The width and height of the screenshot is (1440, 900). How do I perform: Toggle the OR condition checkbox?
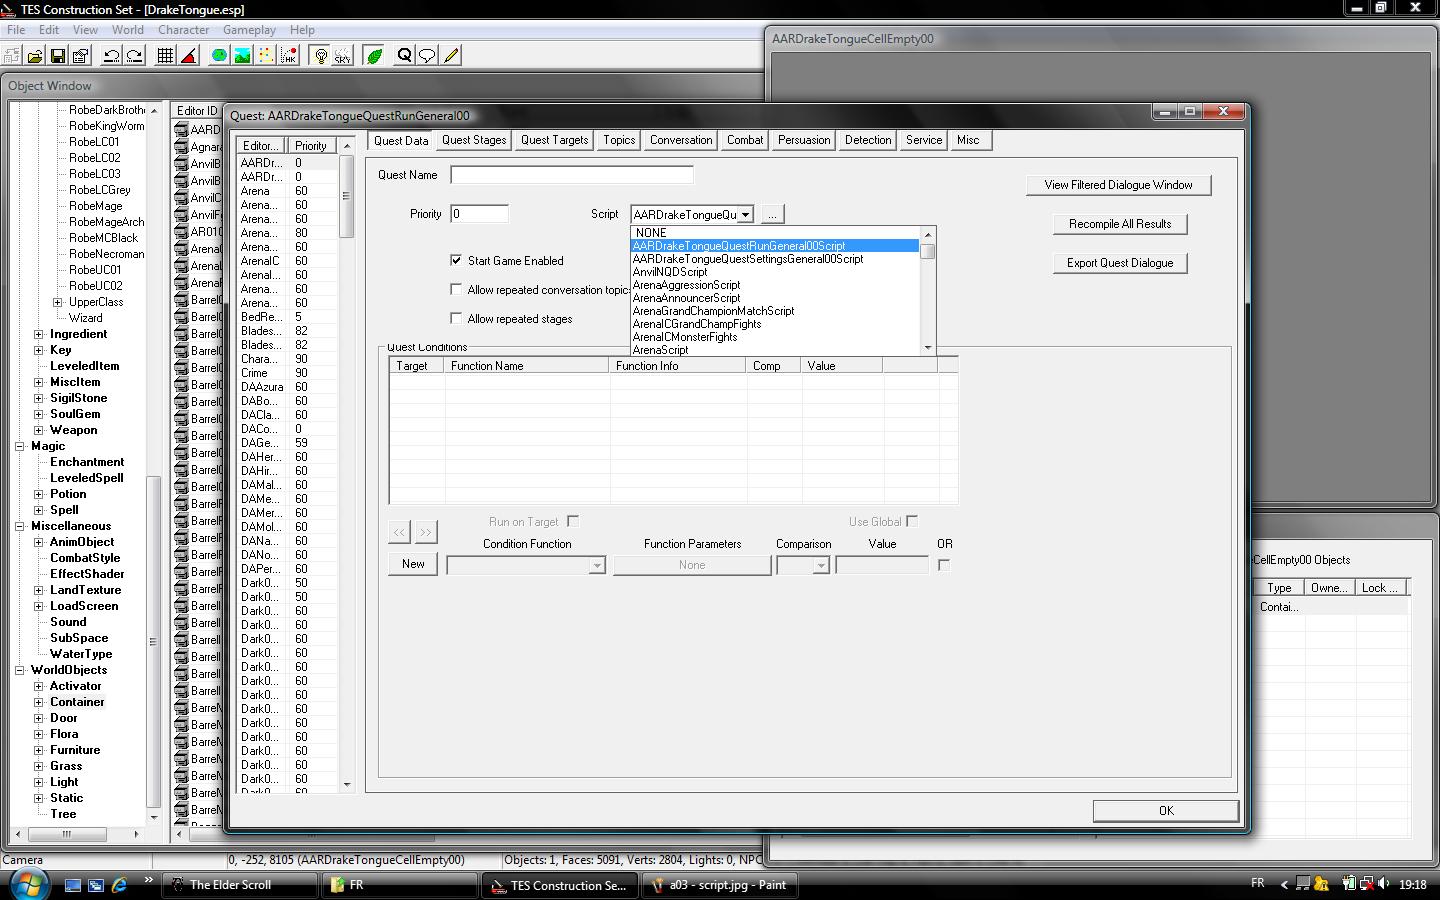point(944,565)
